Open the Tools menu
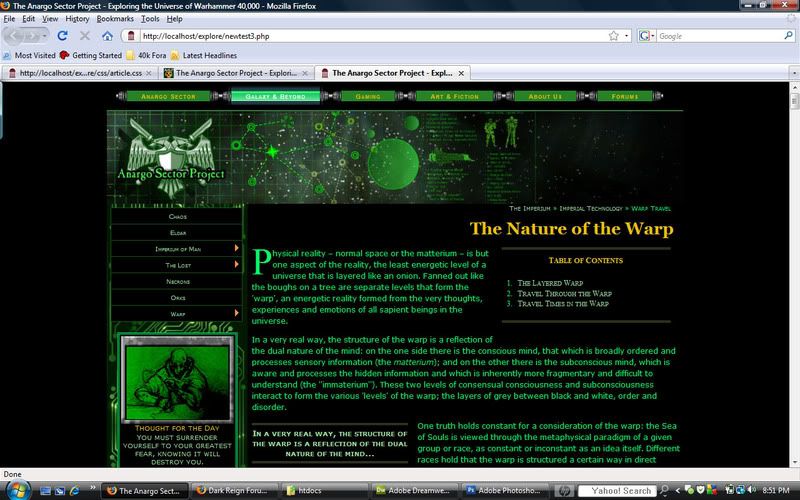The height and width of the screenshot is (500, 800). [150, 19]
